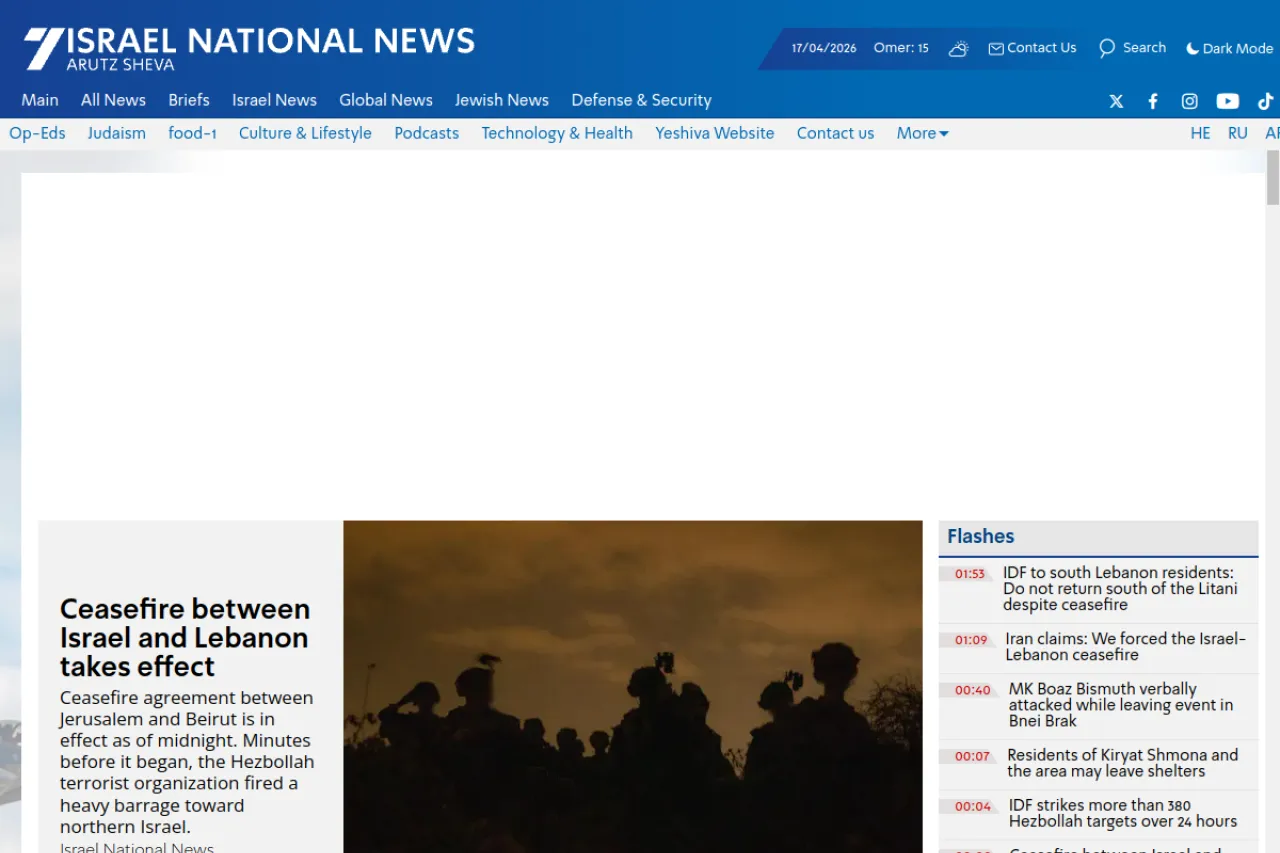Click Contact us in the secondary nav
The width and height of the screenshot is (1280, 853).
coord(835,133)
